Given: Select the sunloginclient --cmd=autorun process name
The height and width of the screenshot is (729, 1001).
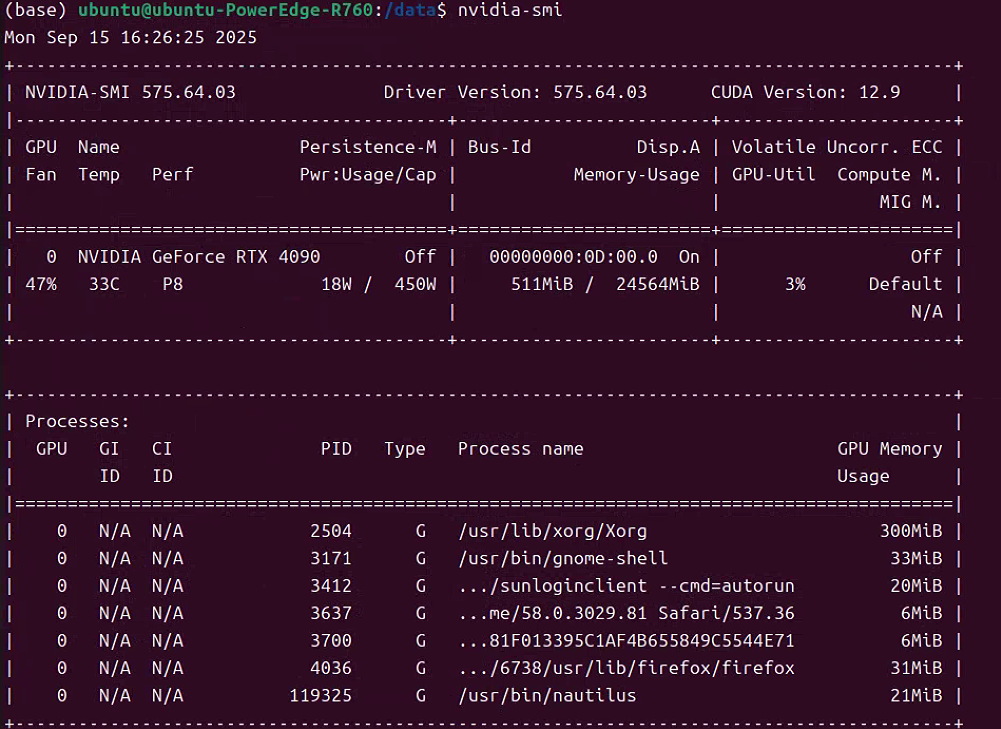Looking at the screenshot, I should point(626,587).
